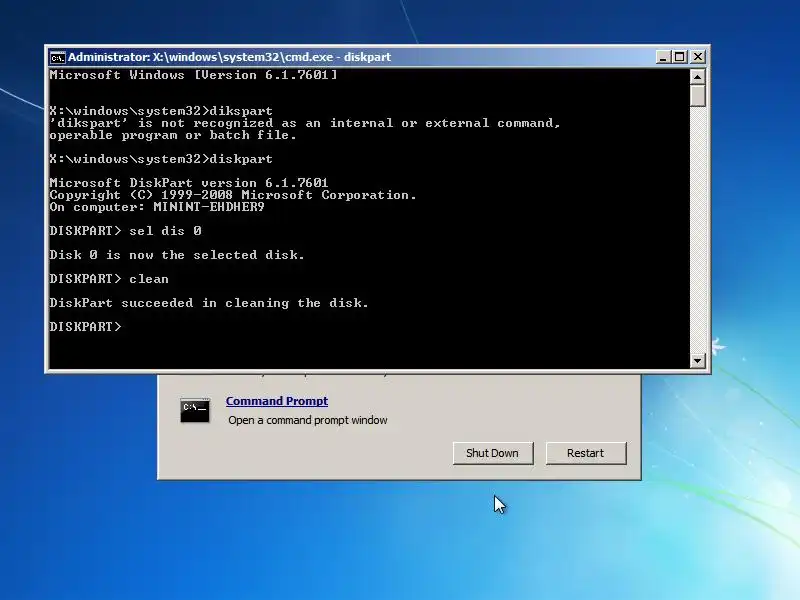Click the text 'On computer: MININT-EHDHER9'

[x=157, y=207]
